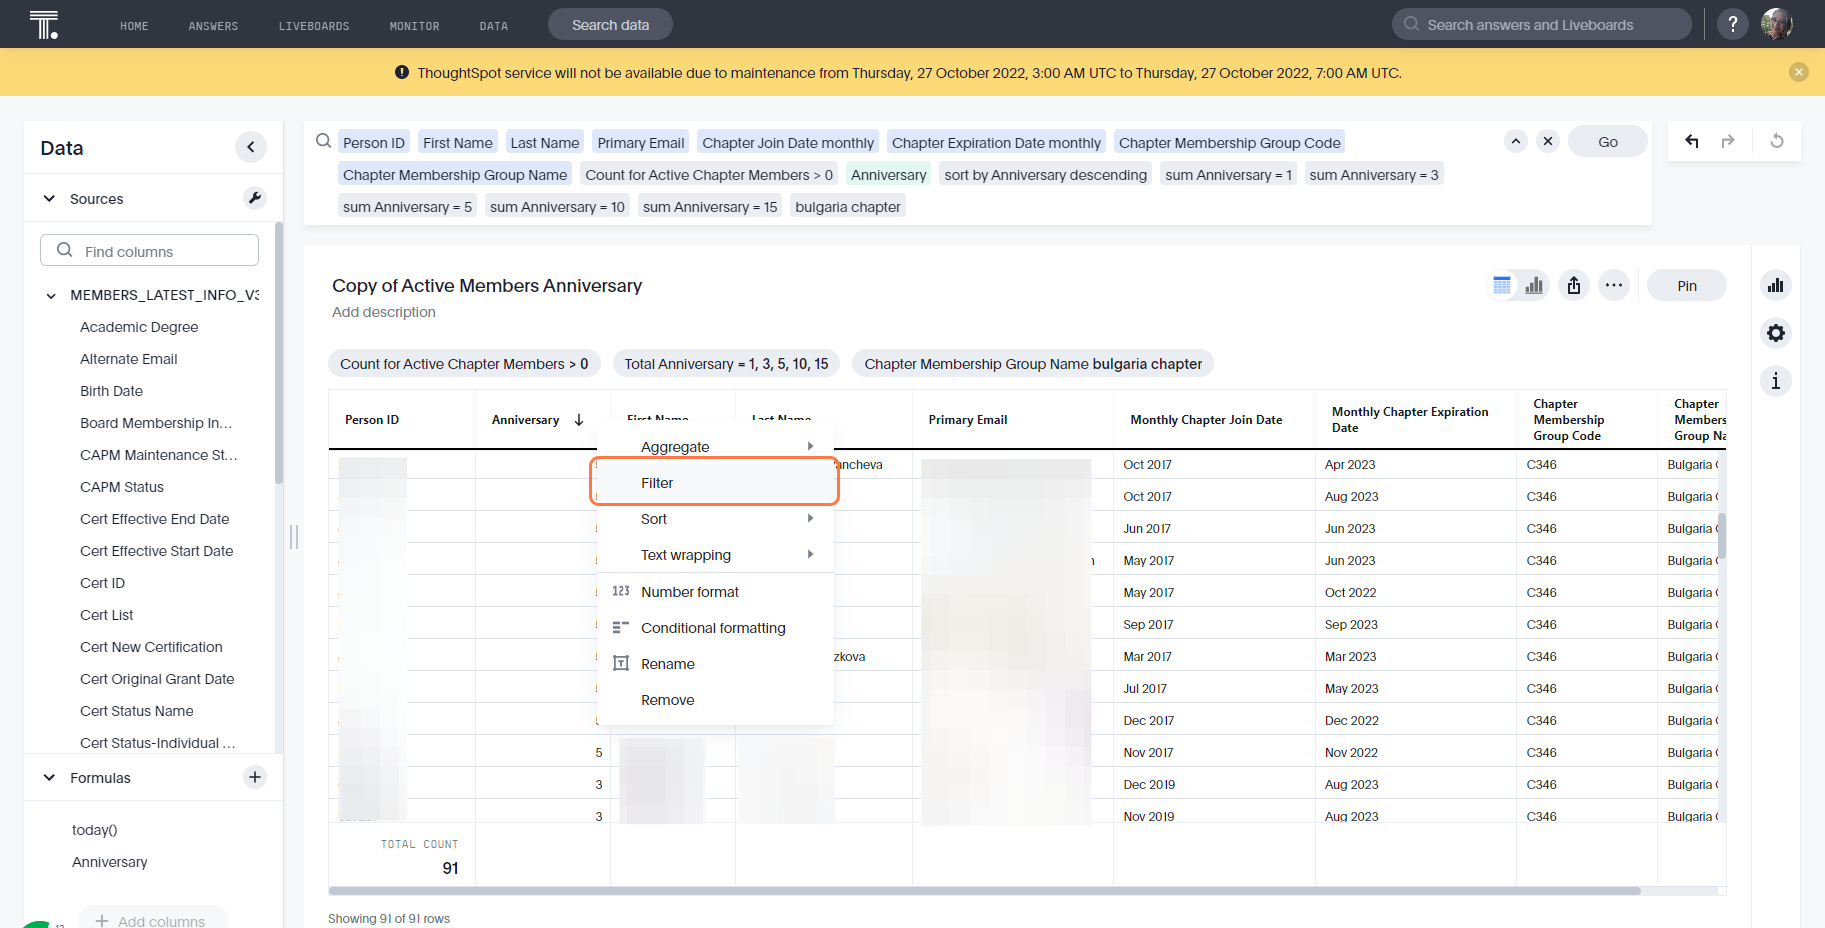The image size is (1825, 928).
Task: Click the redo arrow icon
Action: 1728,141
